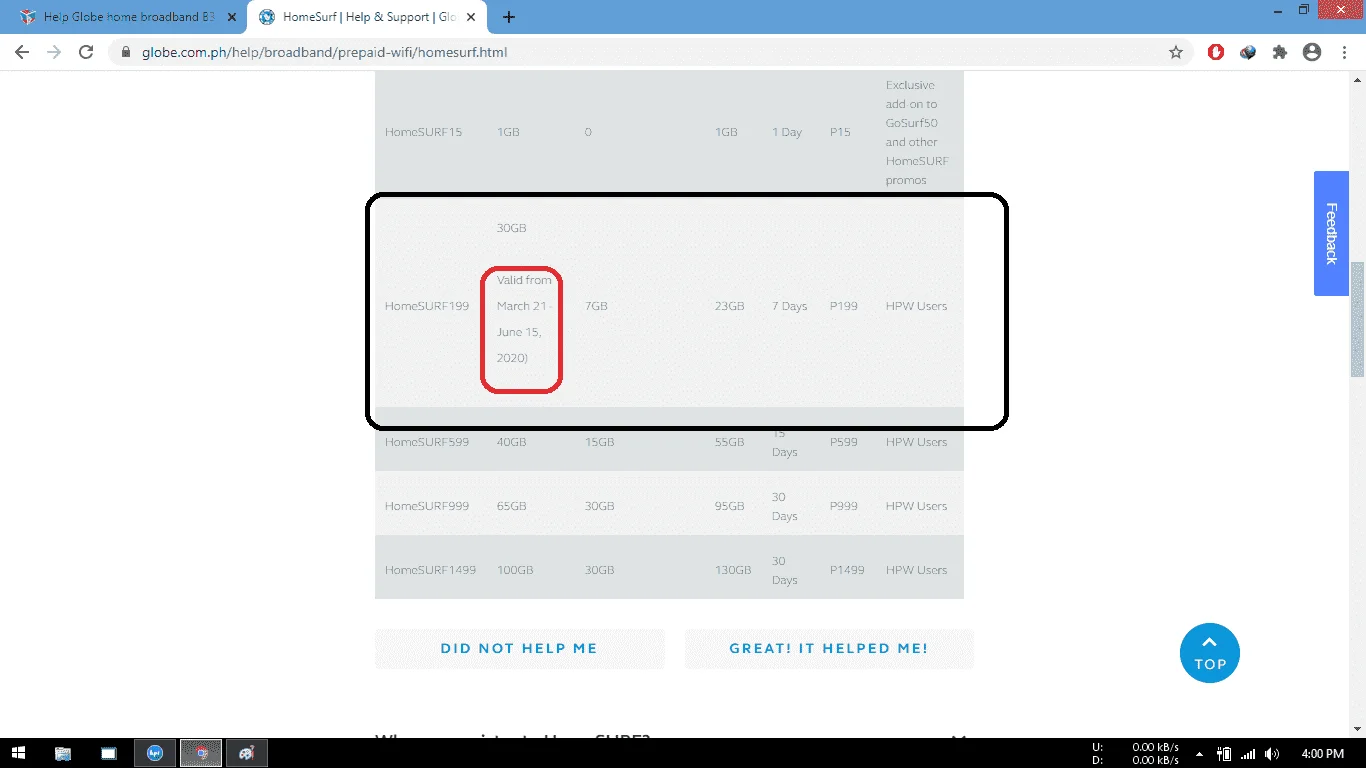This screenshot has width=1366, height=768.
Task: Click the 55GB total data cell
Action: (729, 442)
